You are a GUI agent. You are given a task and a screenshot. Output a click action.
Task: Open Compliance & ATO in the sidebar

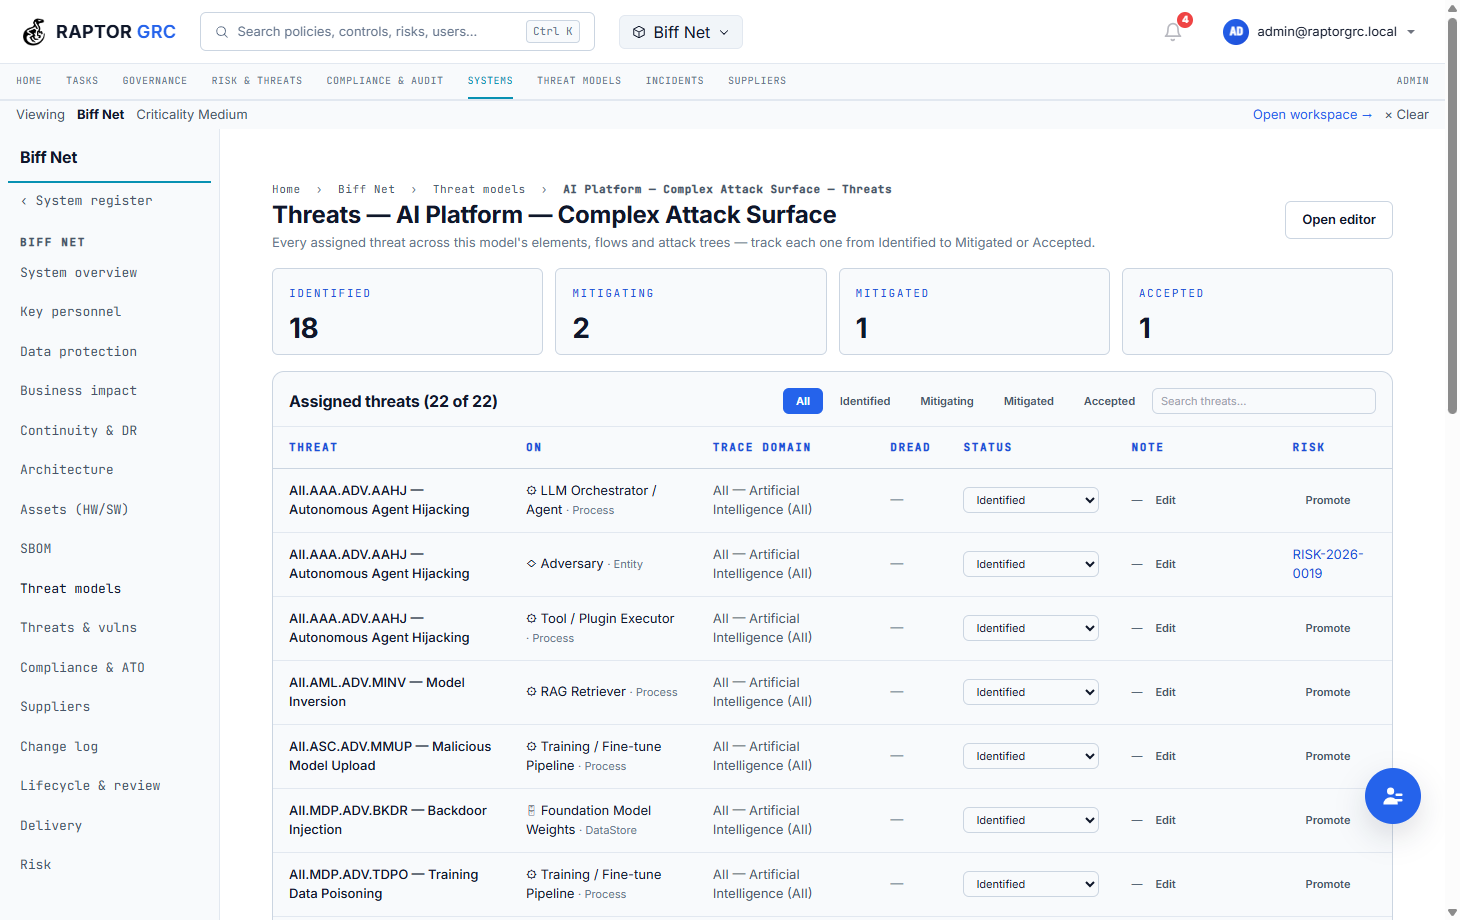tap(82, 668)
